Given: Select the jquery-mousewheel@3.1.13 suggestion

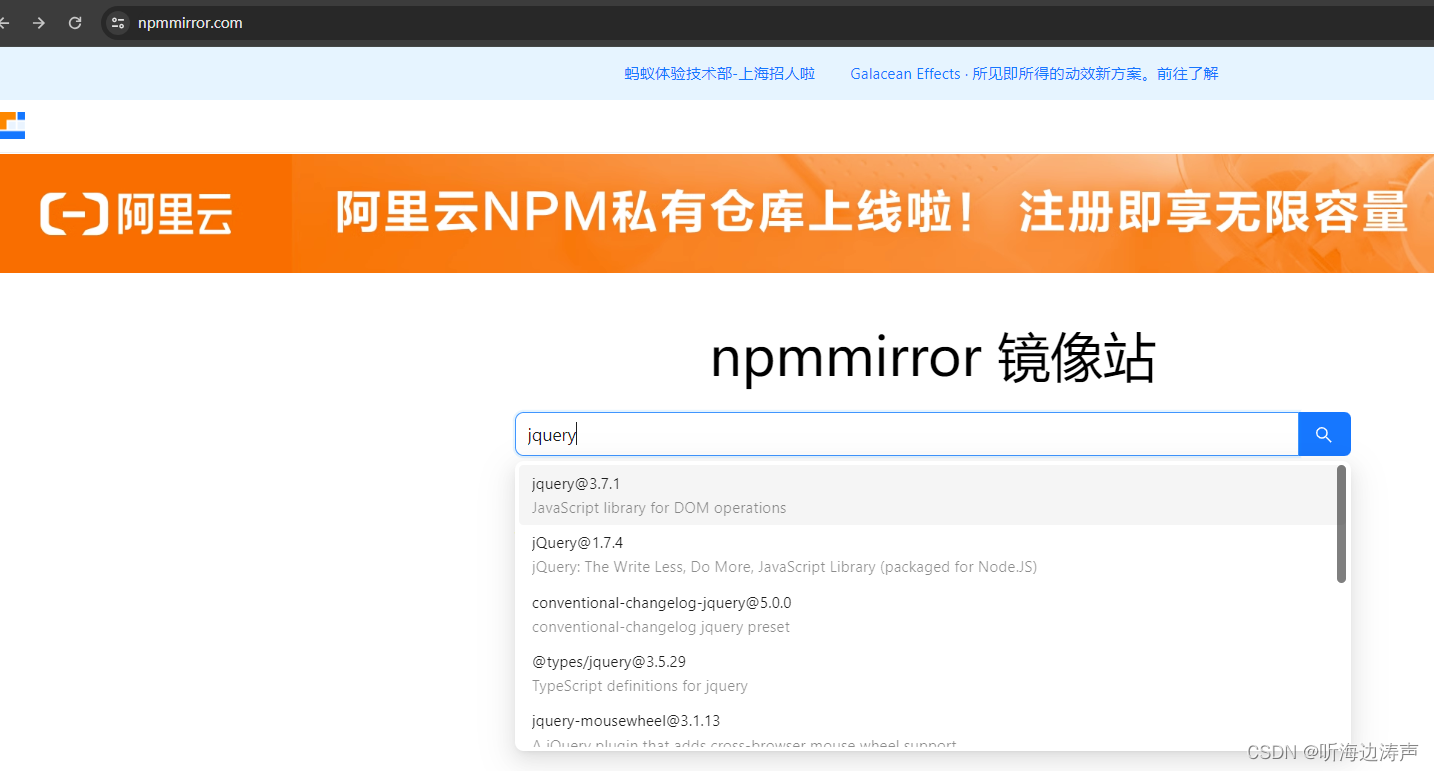Looking at the screenshot, I should coord(624,720).
